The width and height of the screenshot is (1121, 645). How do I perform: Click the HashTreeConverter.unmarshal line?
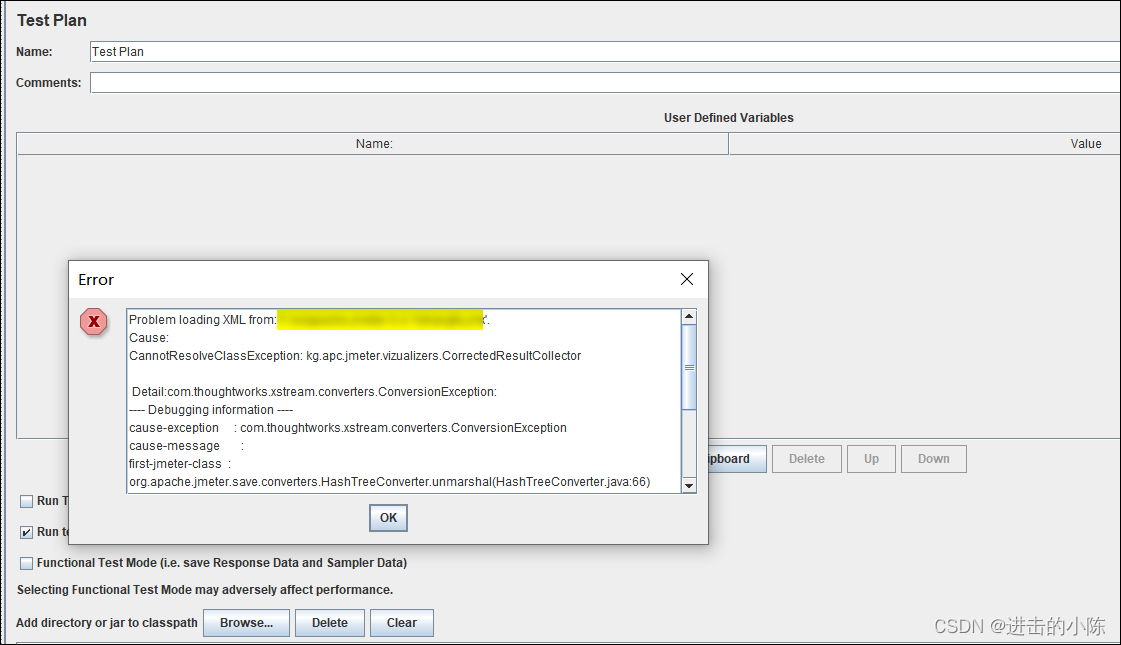click(390, 482)
